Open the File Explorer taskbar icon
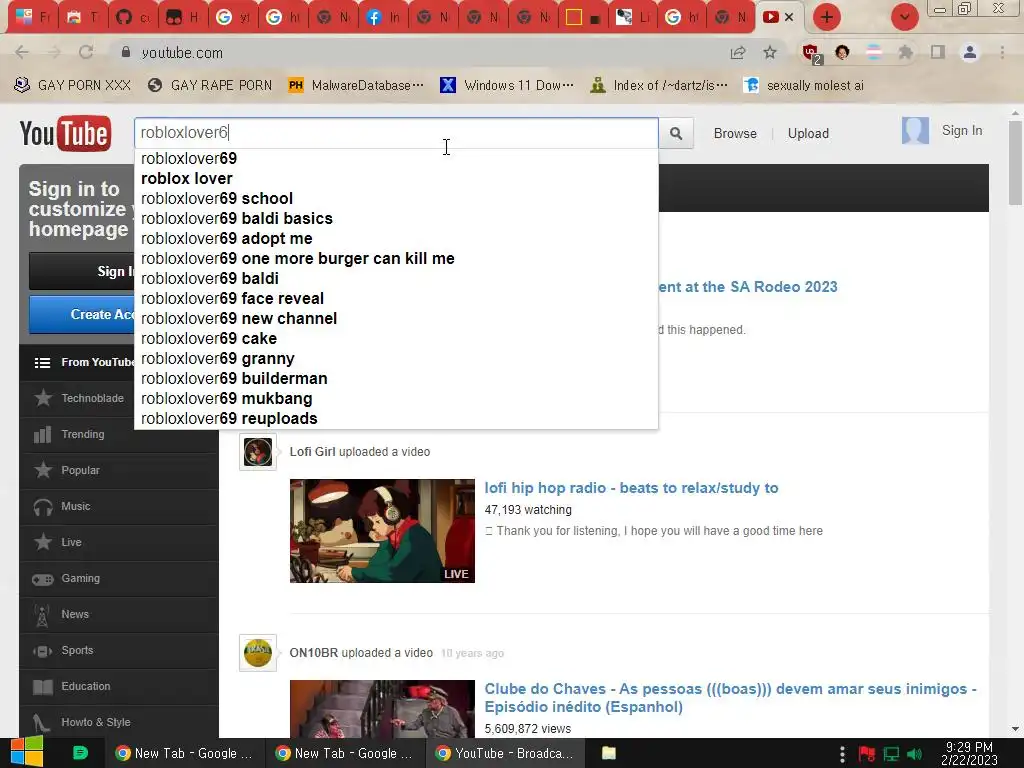 tap(609, 753)
